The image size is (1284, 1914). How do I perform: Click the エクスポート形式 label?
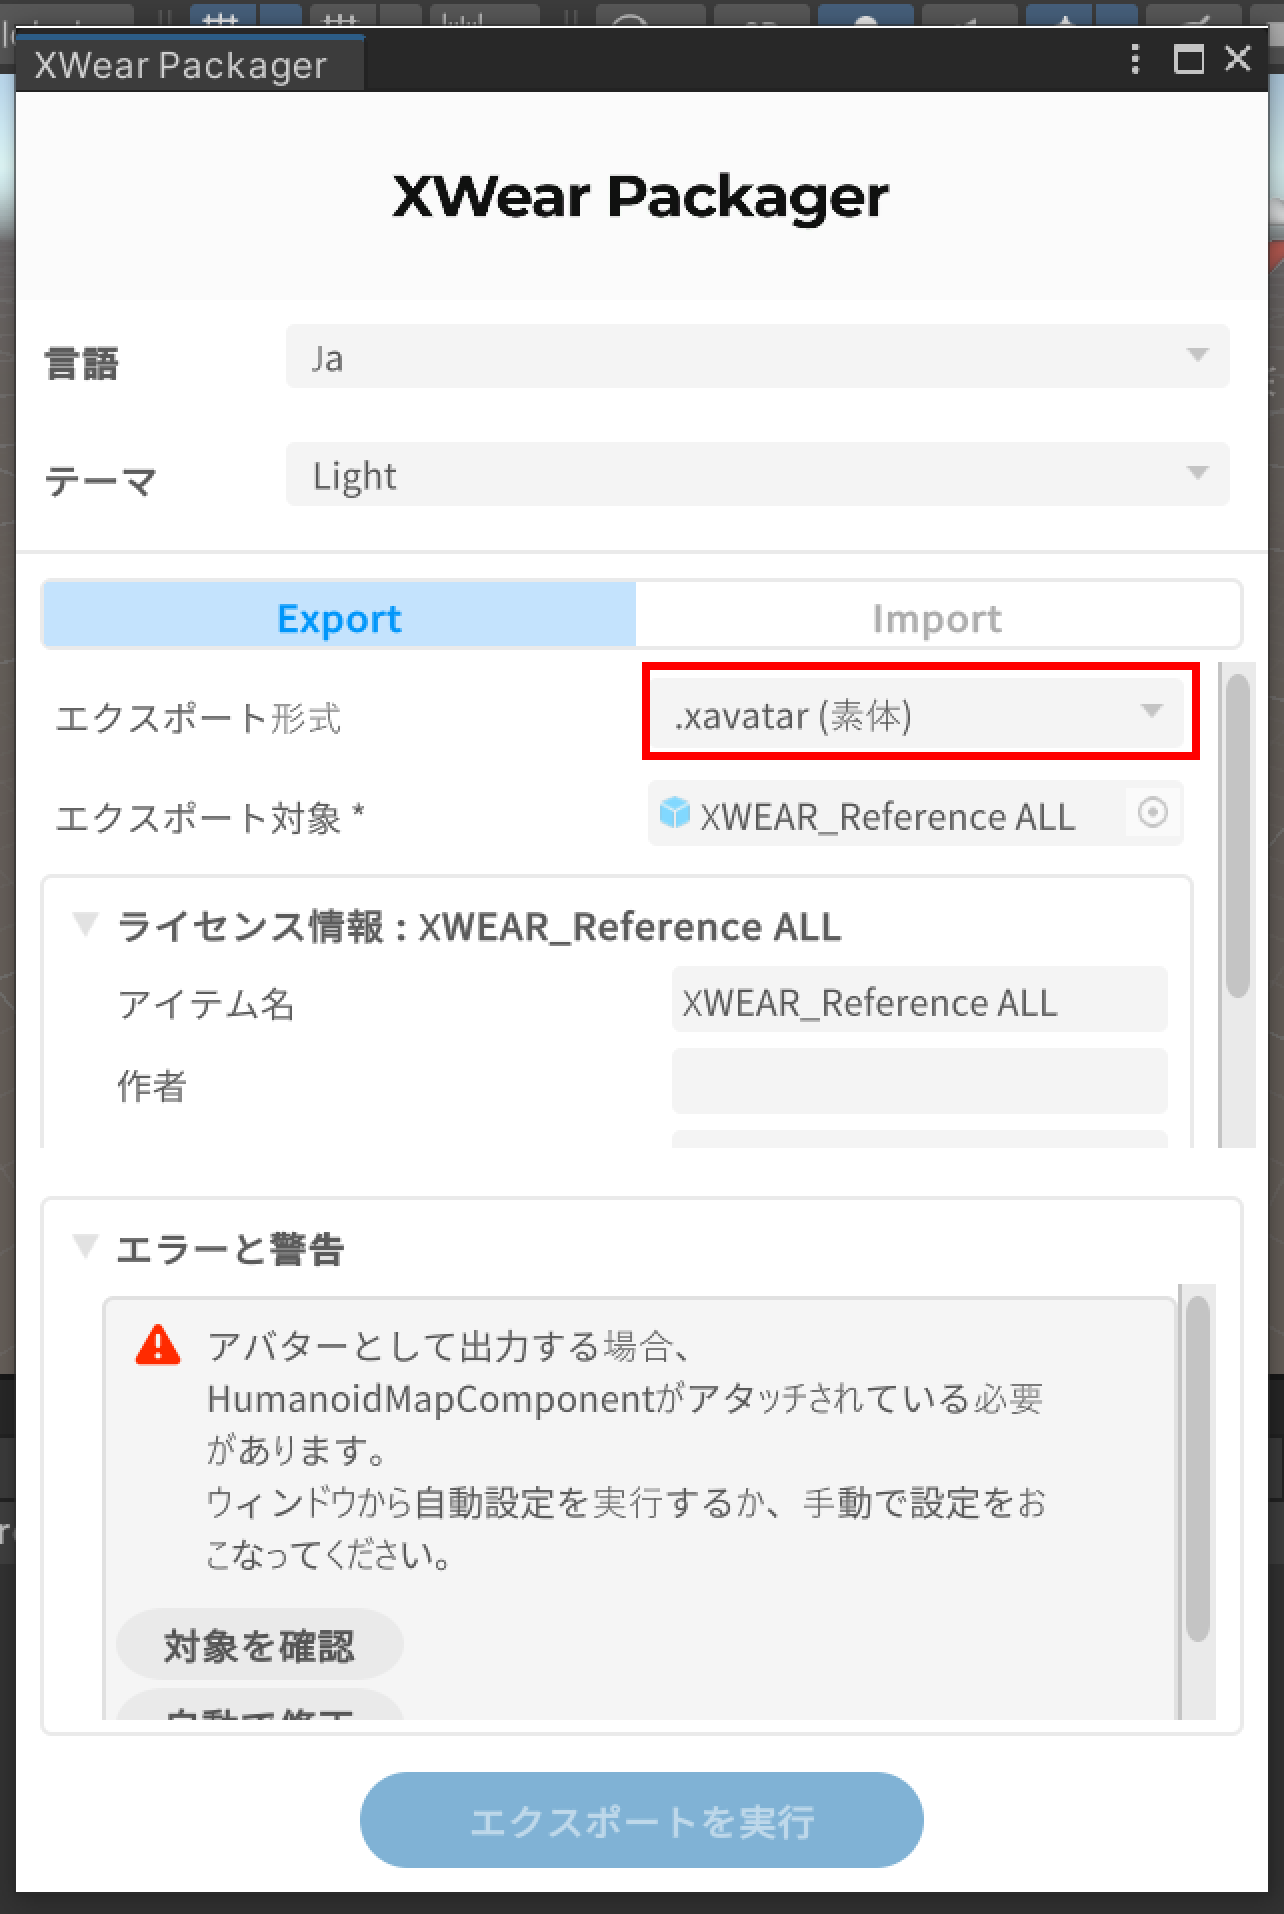tap(198, 717)
